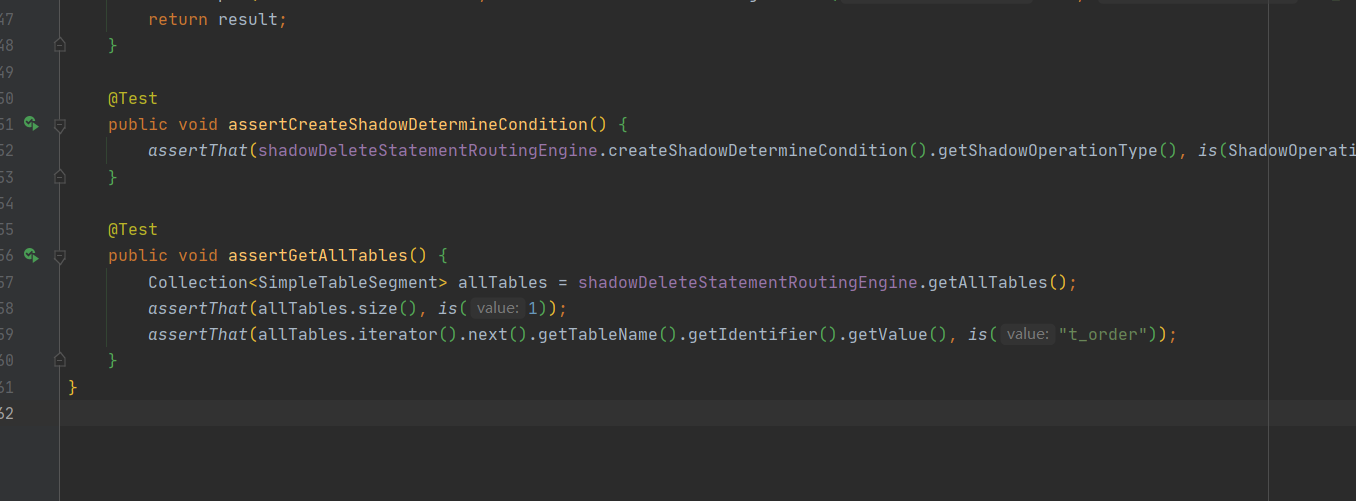Click the 'void' keyword before assertGetAllTables

(x=198, y=255)
